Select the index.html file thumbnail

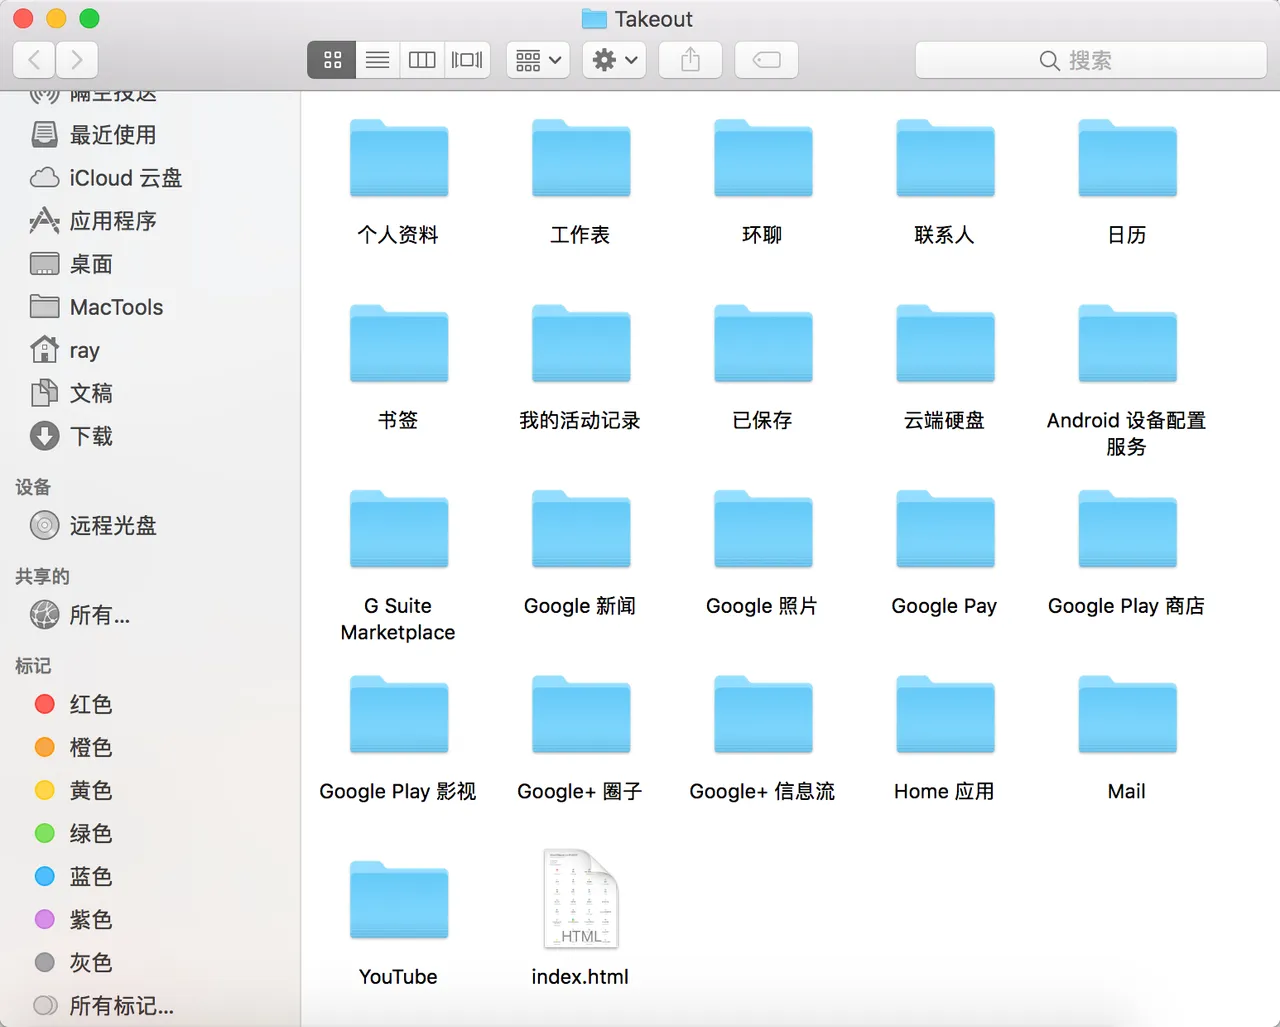(580, 899)
